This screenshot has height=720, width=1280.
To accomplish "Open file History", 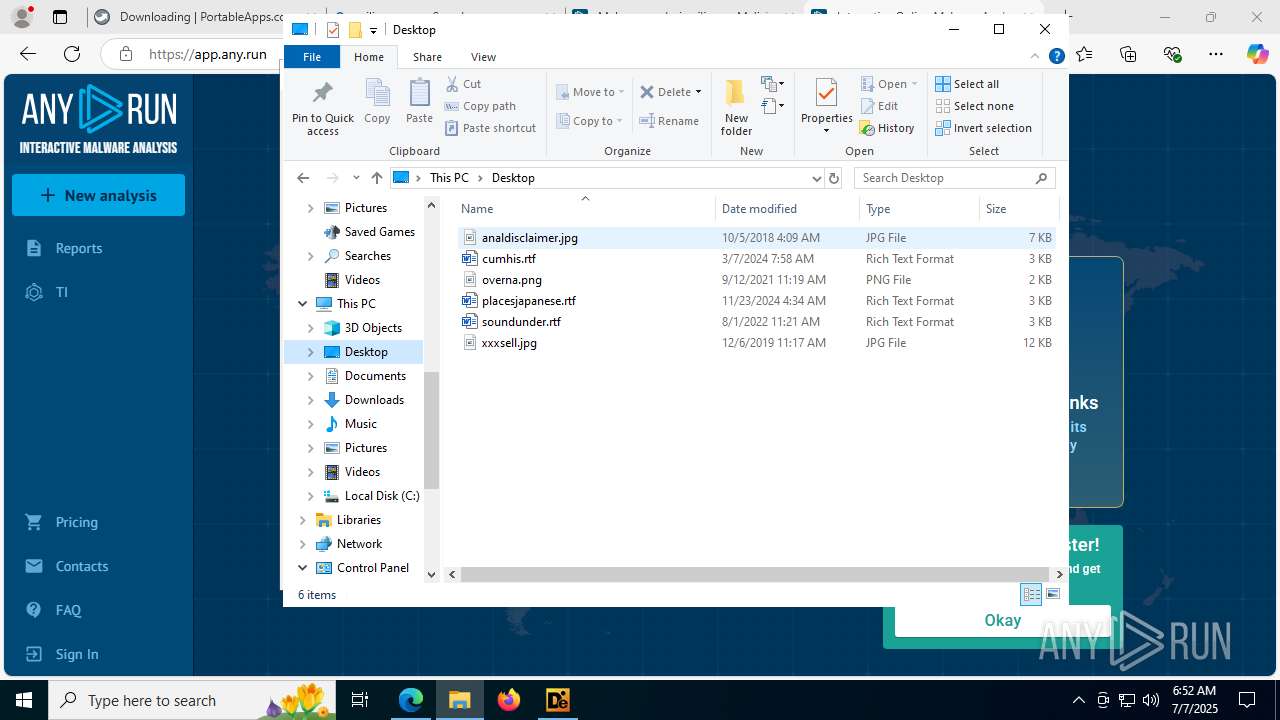I will [887, 128].
